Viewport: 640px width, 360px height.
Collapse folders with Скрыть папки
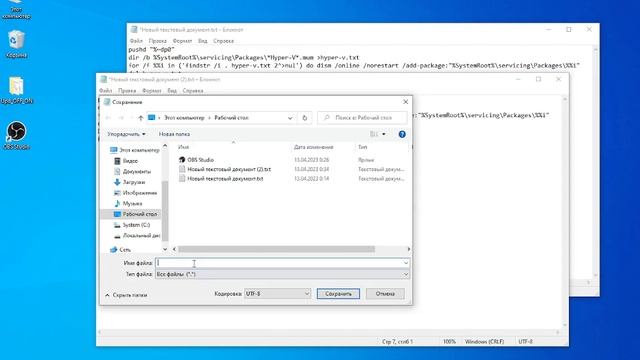point(126,295)
